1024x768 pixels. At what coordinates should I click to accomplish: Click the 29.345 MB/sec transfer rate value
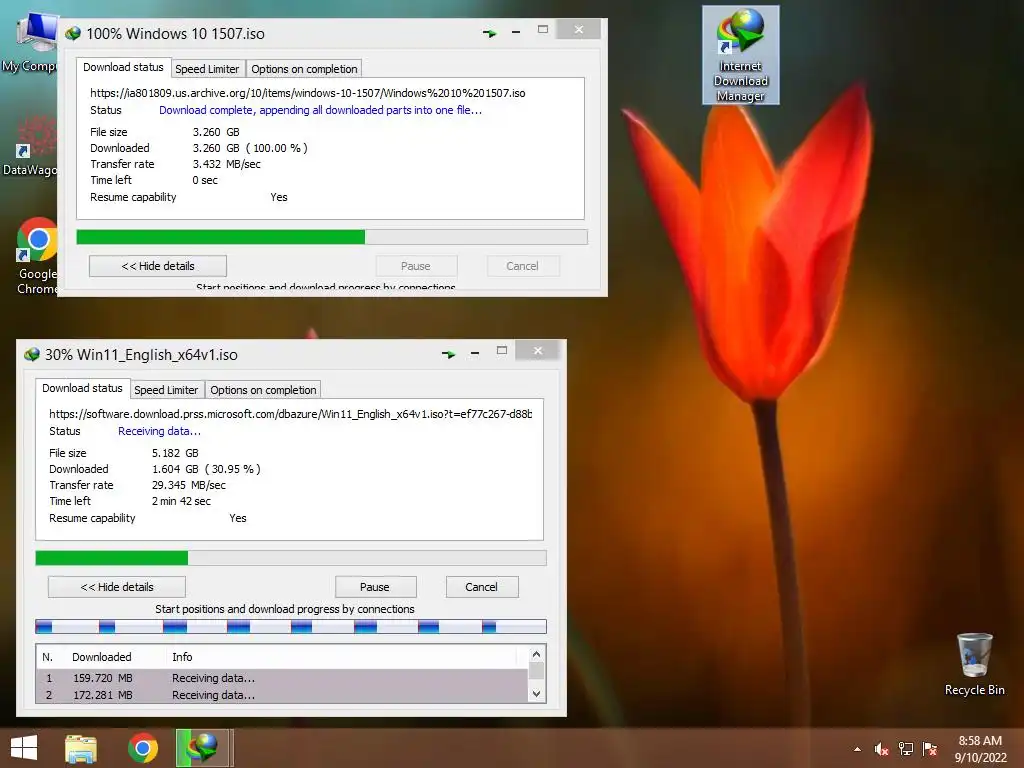[189, 485]
